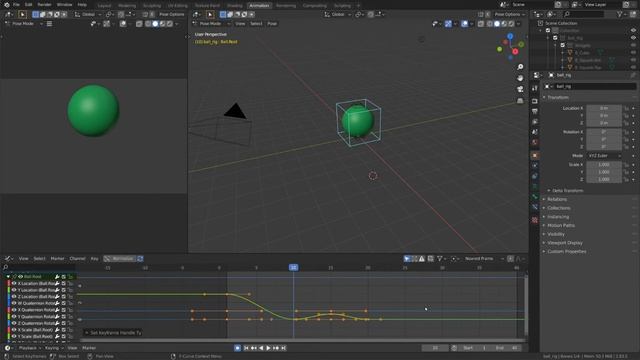Open the Bone Constraints properties tab
Viewport: 640px width, 360px height.
(535, 207)
